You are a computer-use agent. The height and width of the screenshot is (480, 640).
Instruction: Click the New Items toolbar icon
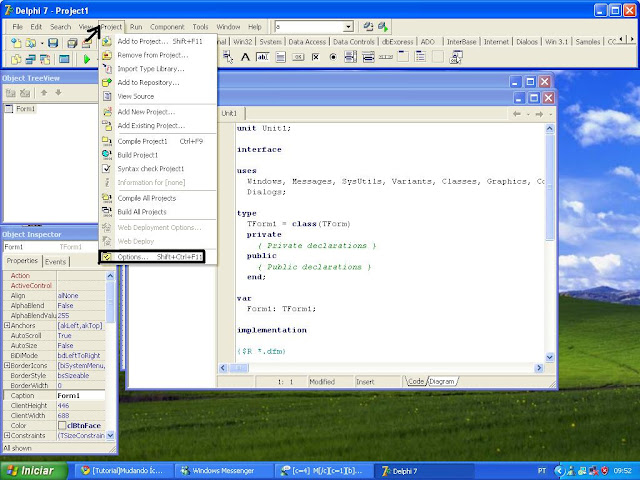(16, 42)
